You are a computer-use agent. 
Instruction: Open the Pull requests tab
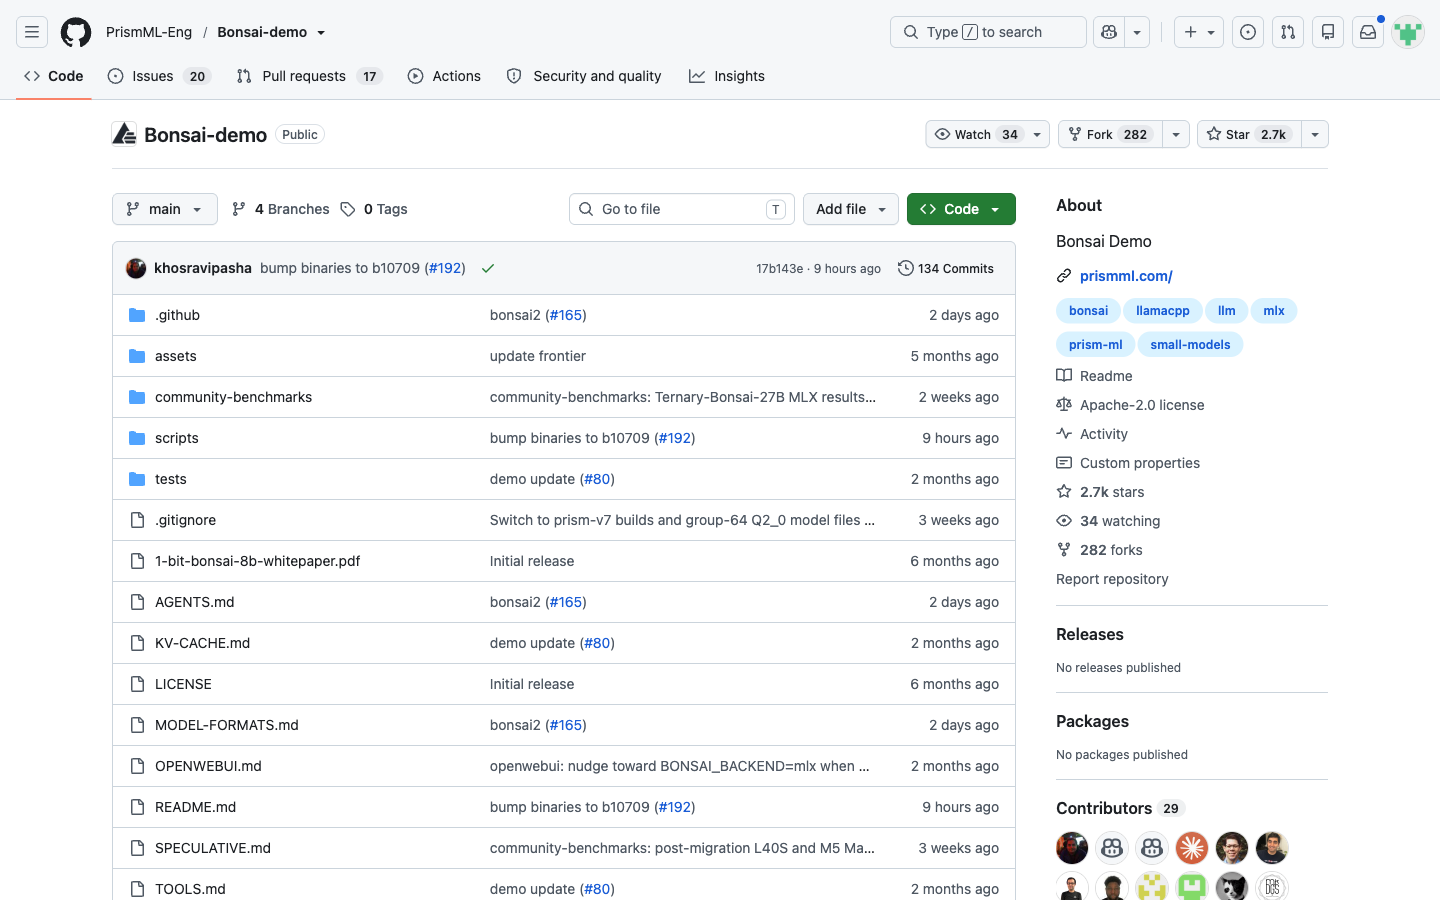pyautogui.click(x=309, y=76)
